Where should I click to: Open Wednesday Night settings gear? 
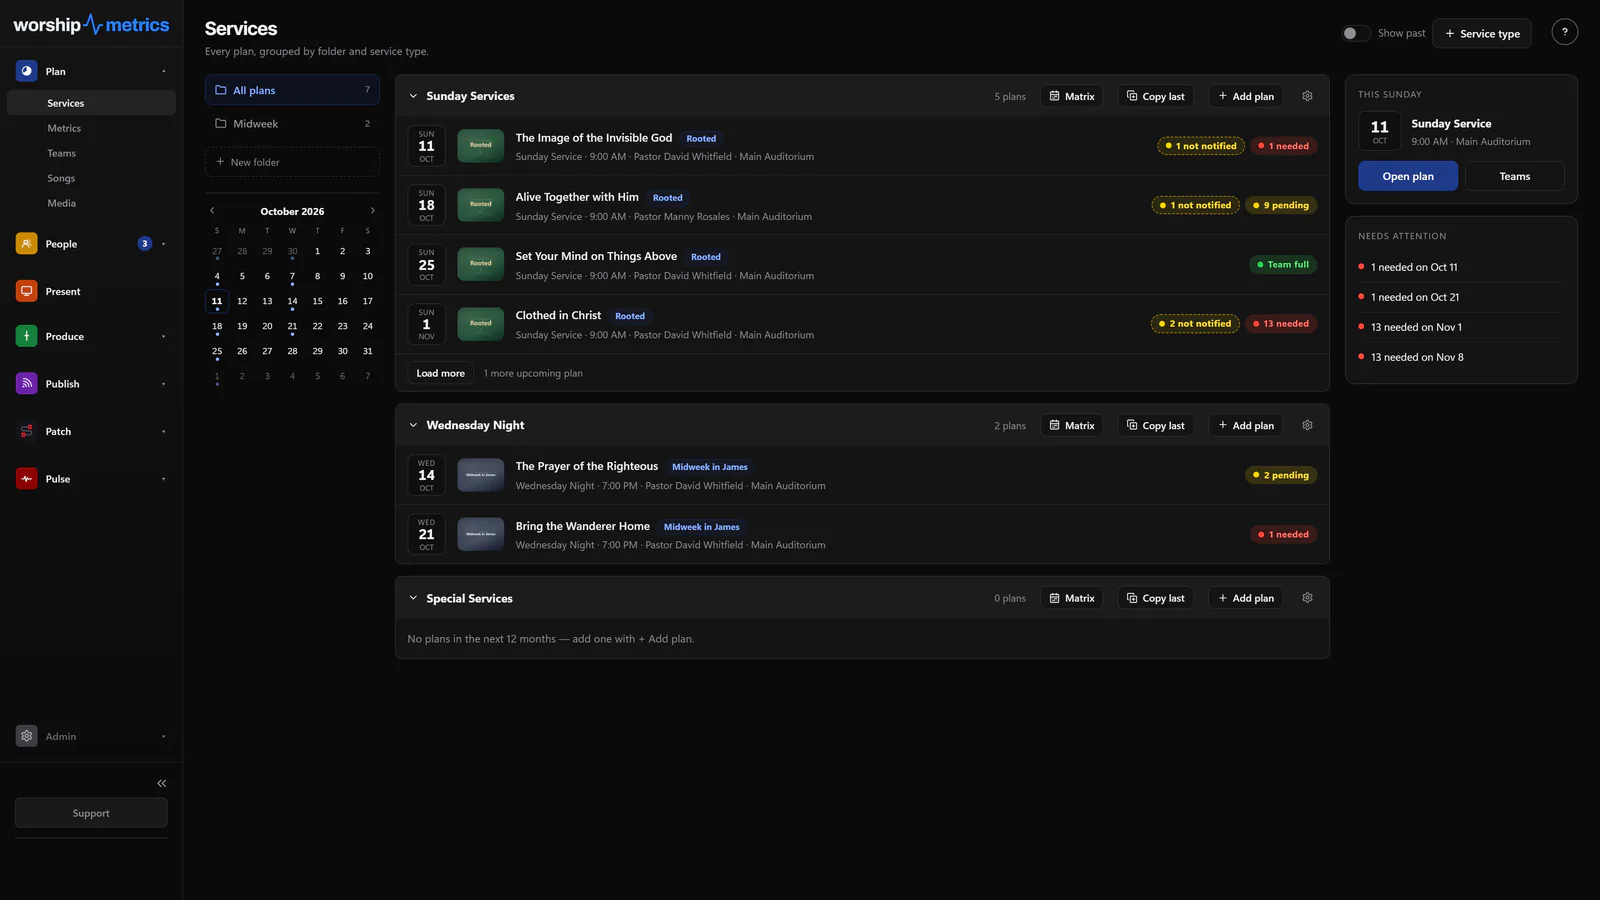[x=1307, y=425]
